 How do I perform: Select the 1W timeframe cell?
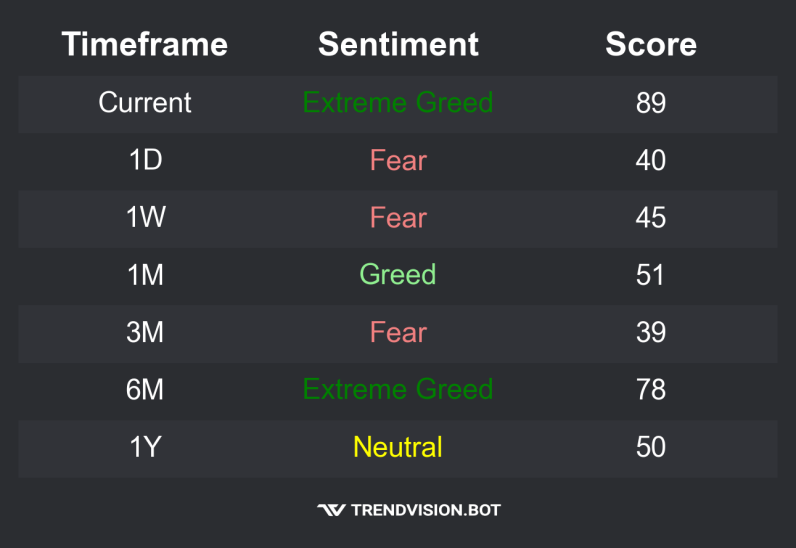click(145, 217)
